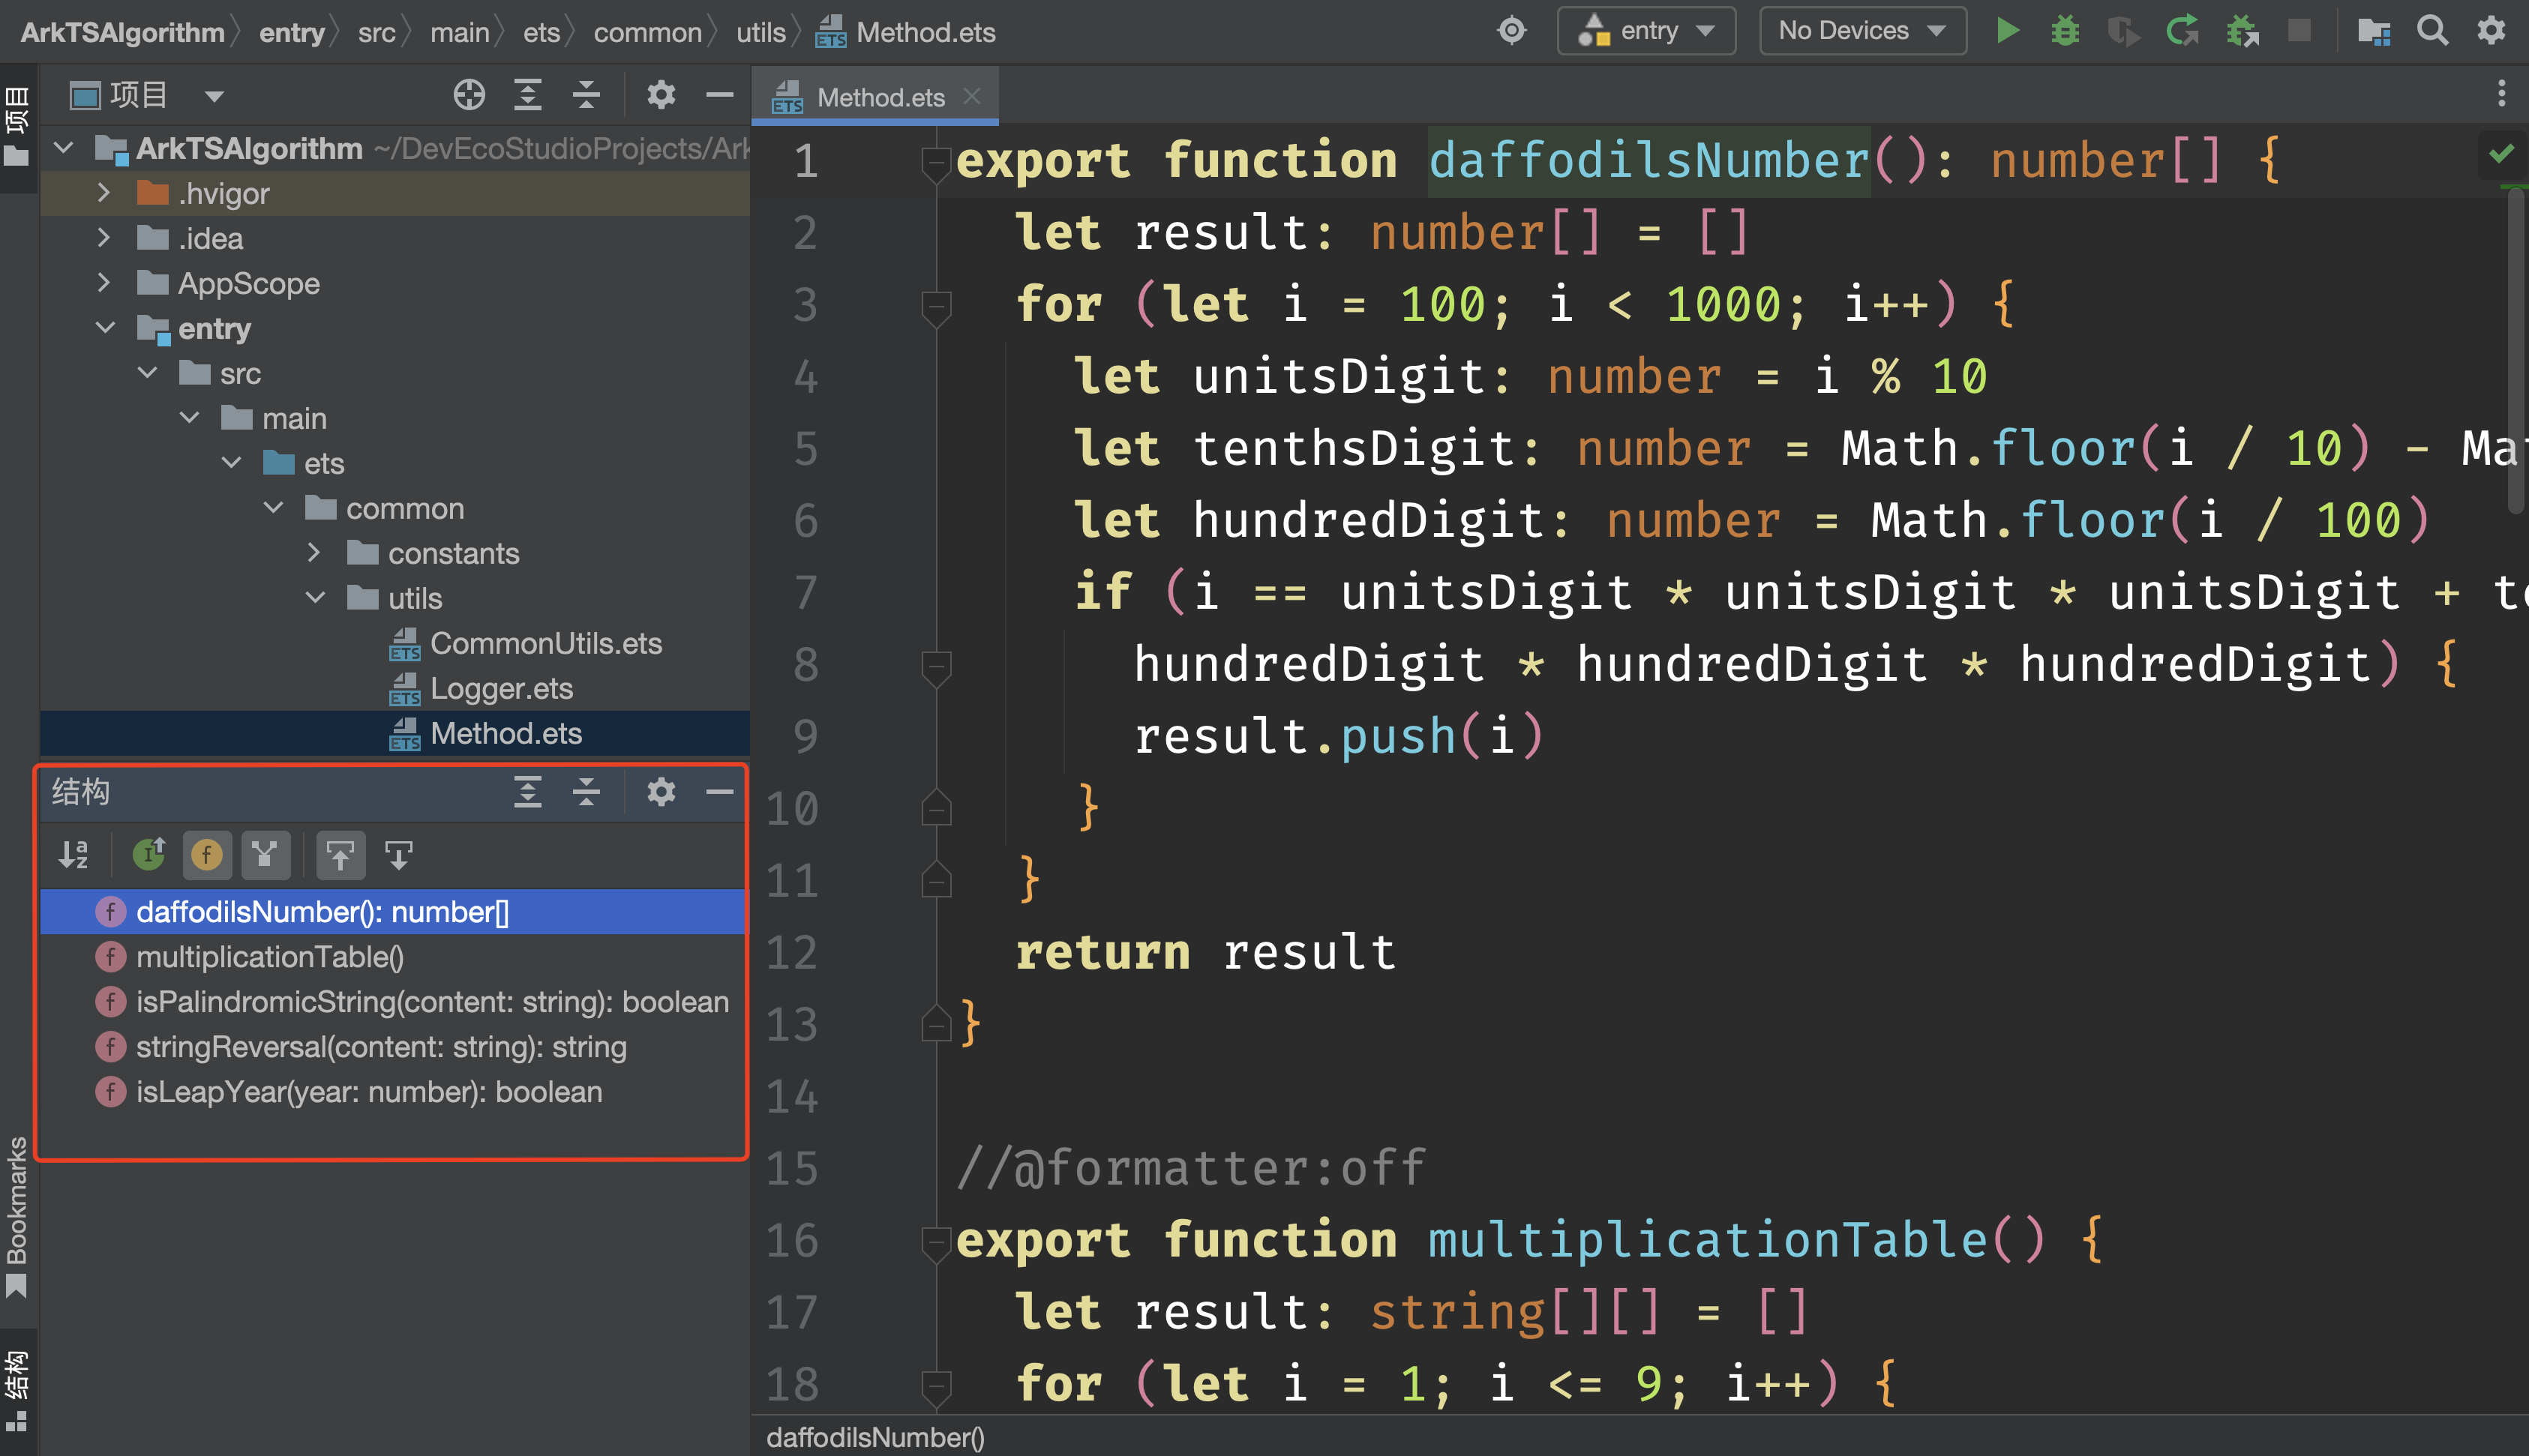Close the Method.ets editor tab
This screenshot has height=1456, width=2529.
[971, 96]
